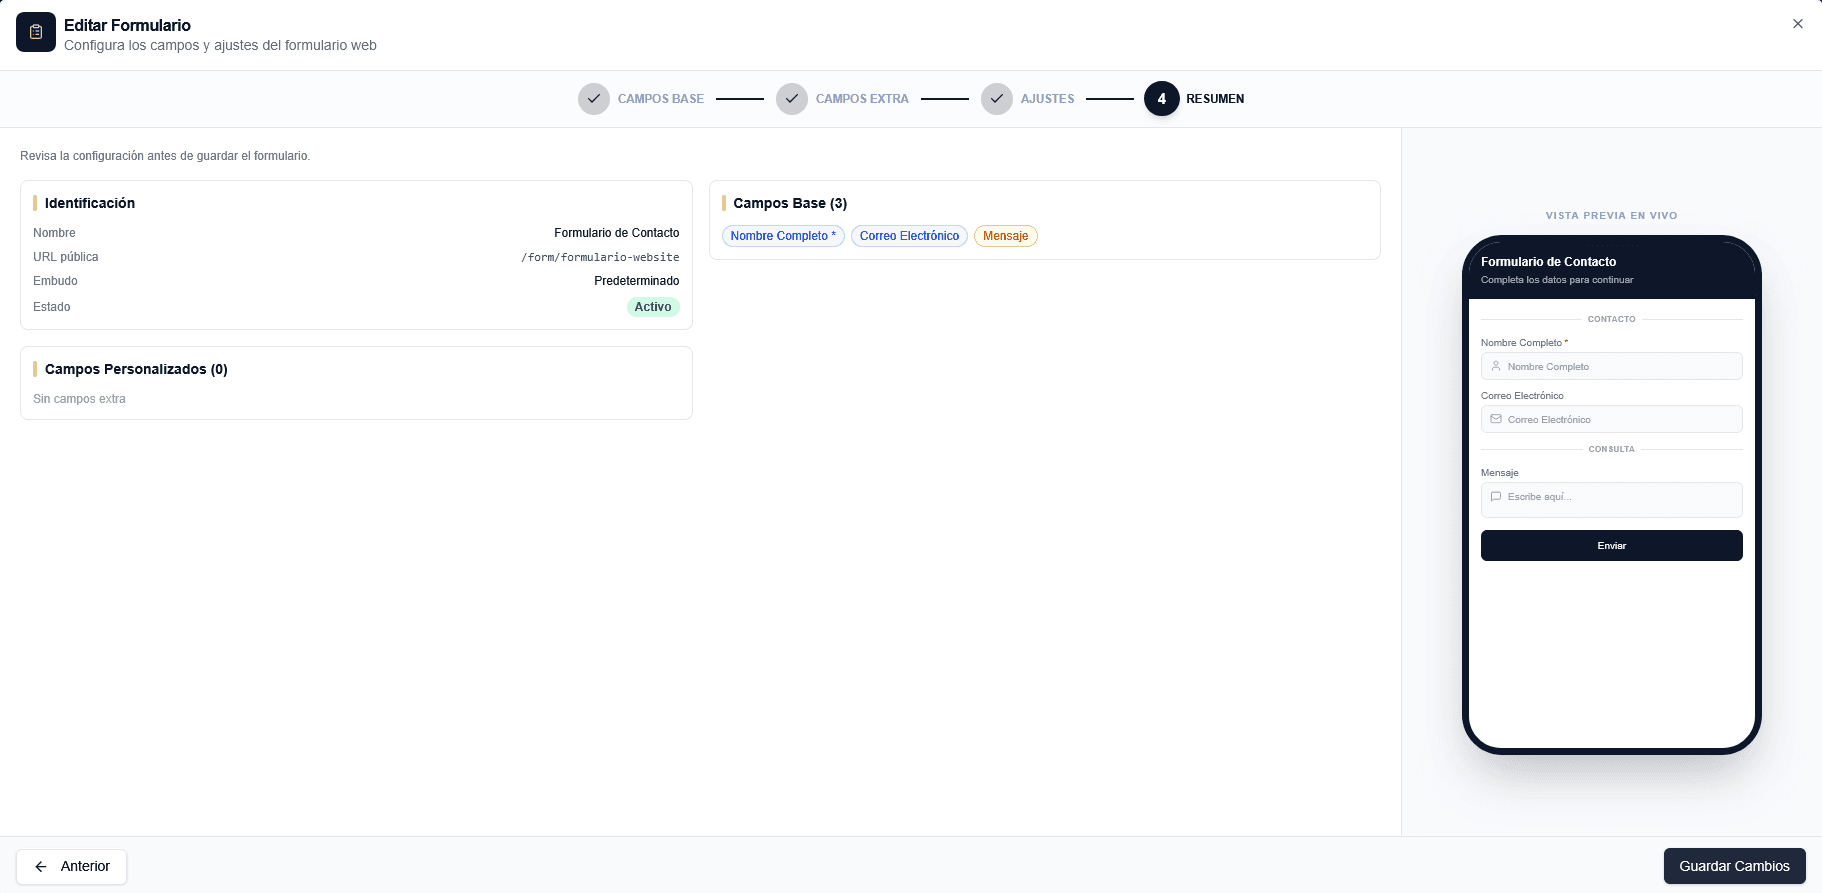Click the Anterior button

click(x=71, y=867)
